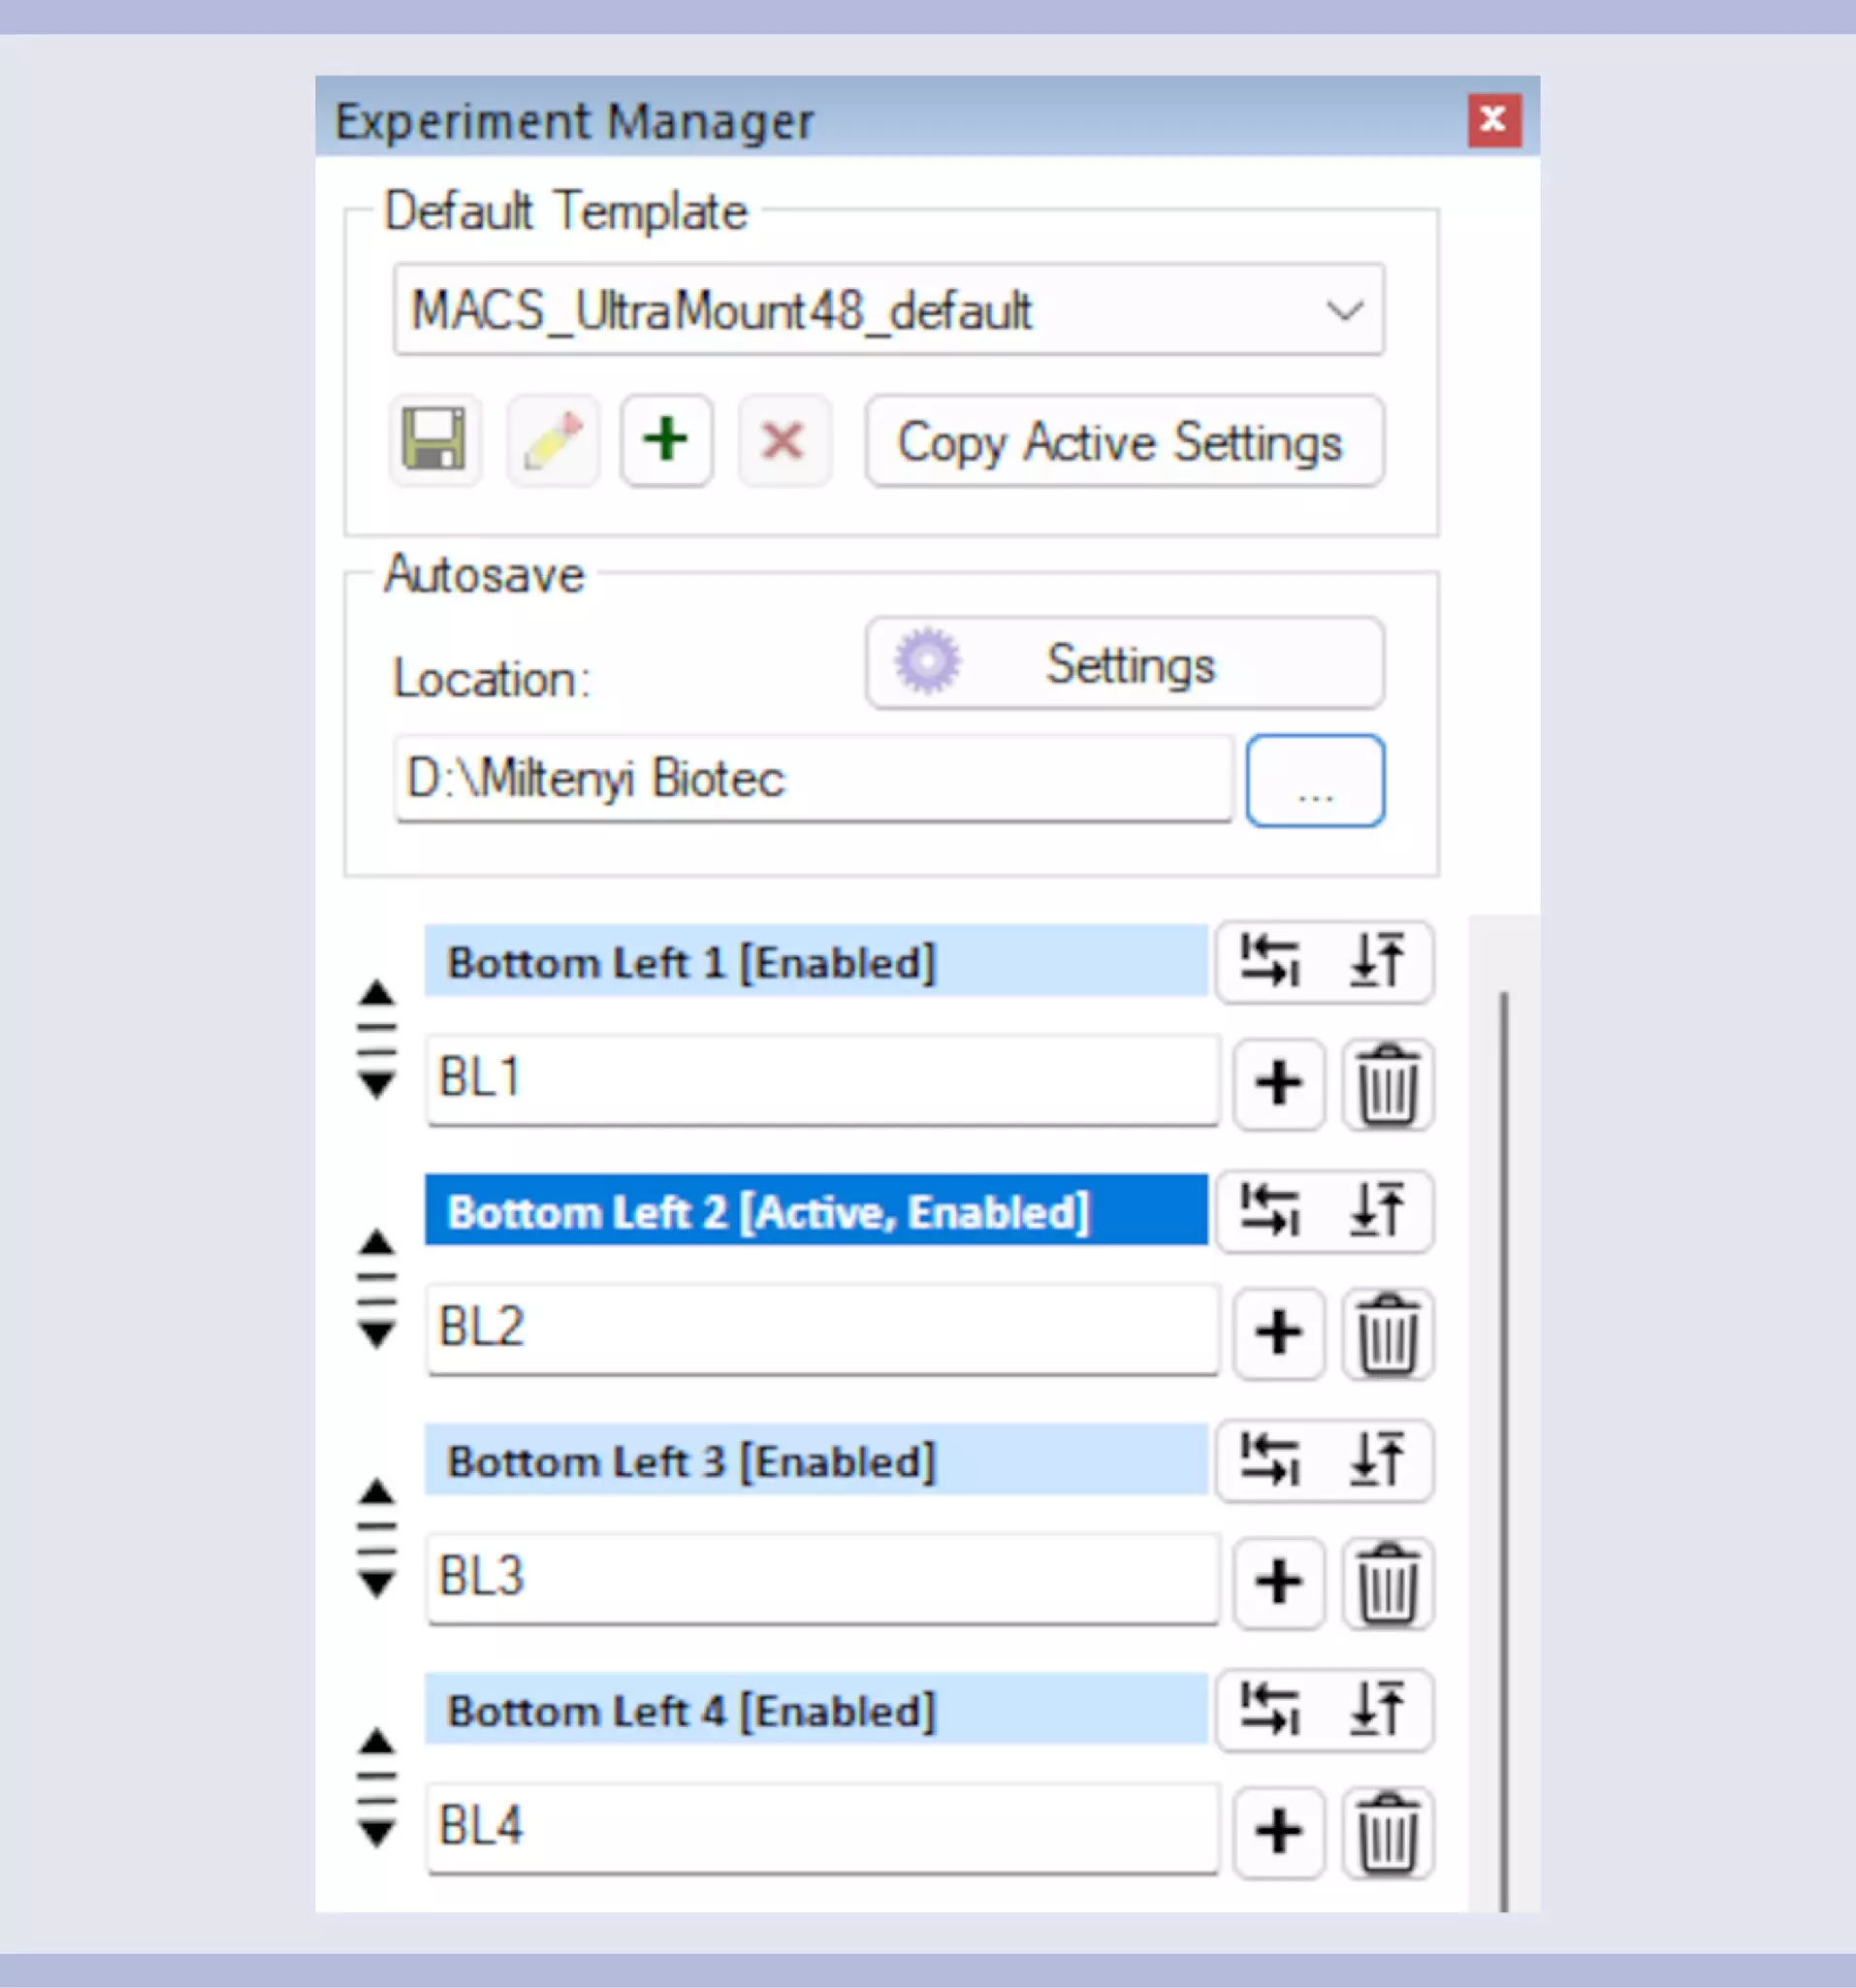Click the plus button next to BL4
The height and width of the screenshot is (1988, 1856).
pos(1279,1833)
